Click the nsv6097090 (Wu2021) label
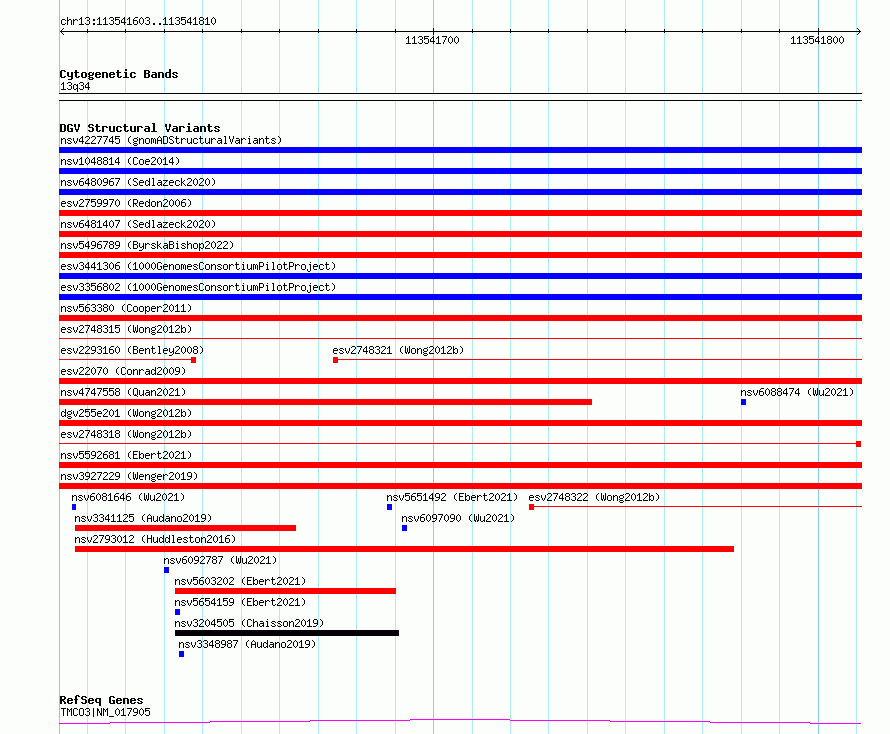 (457, 518)
